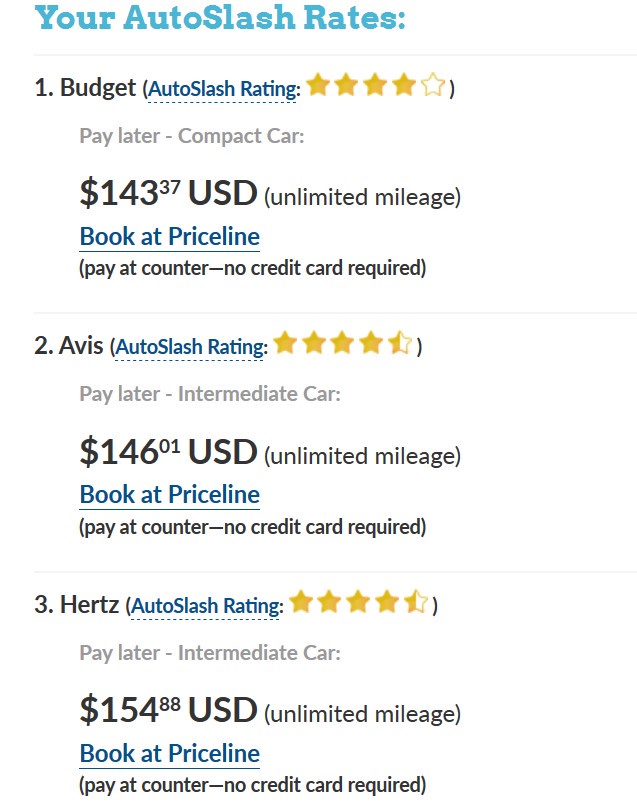This screenshot has height=804, width=637.
Task: Click the first star in Avis's rating
Action: [285, 345]
